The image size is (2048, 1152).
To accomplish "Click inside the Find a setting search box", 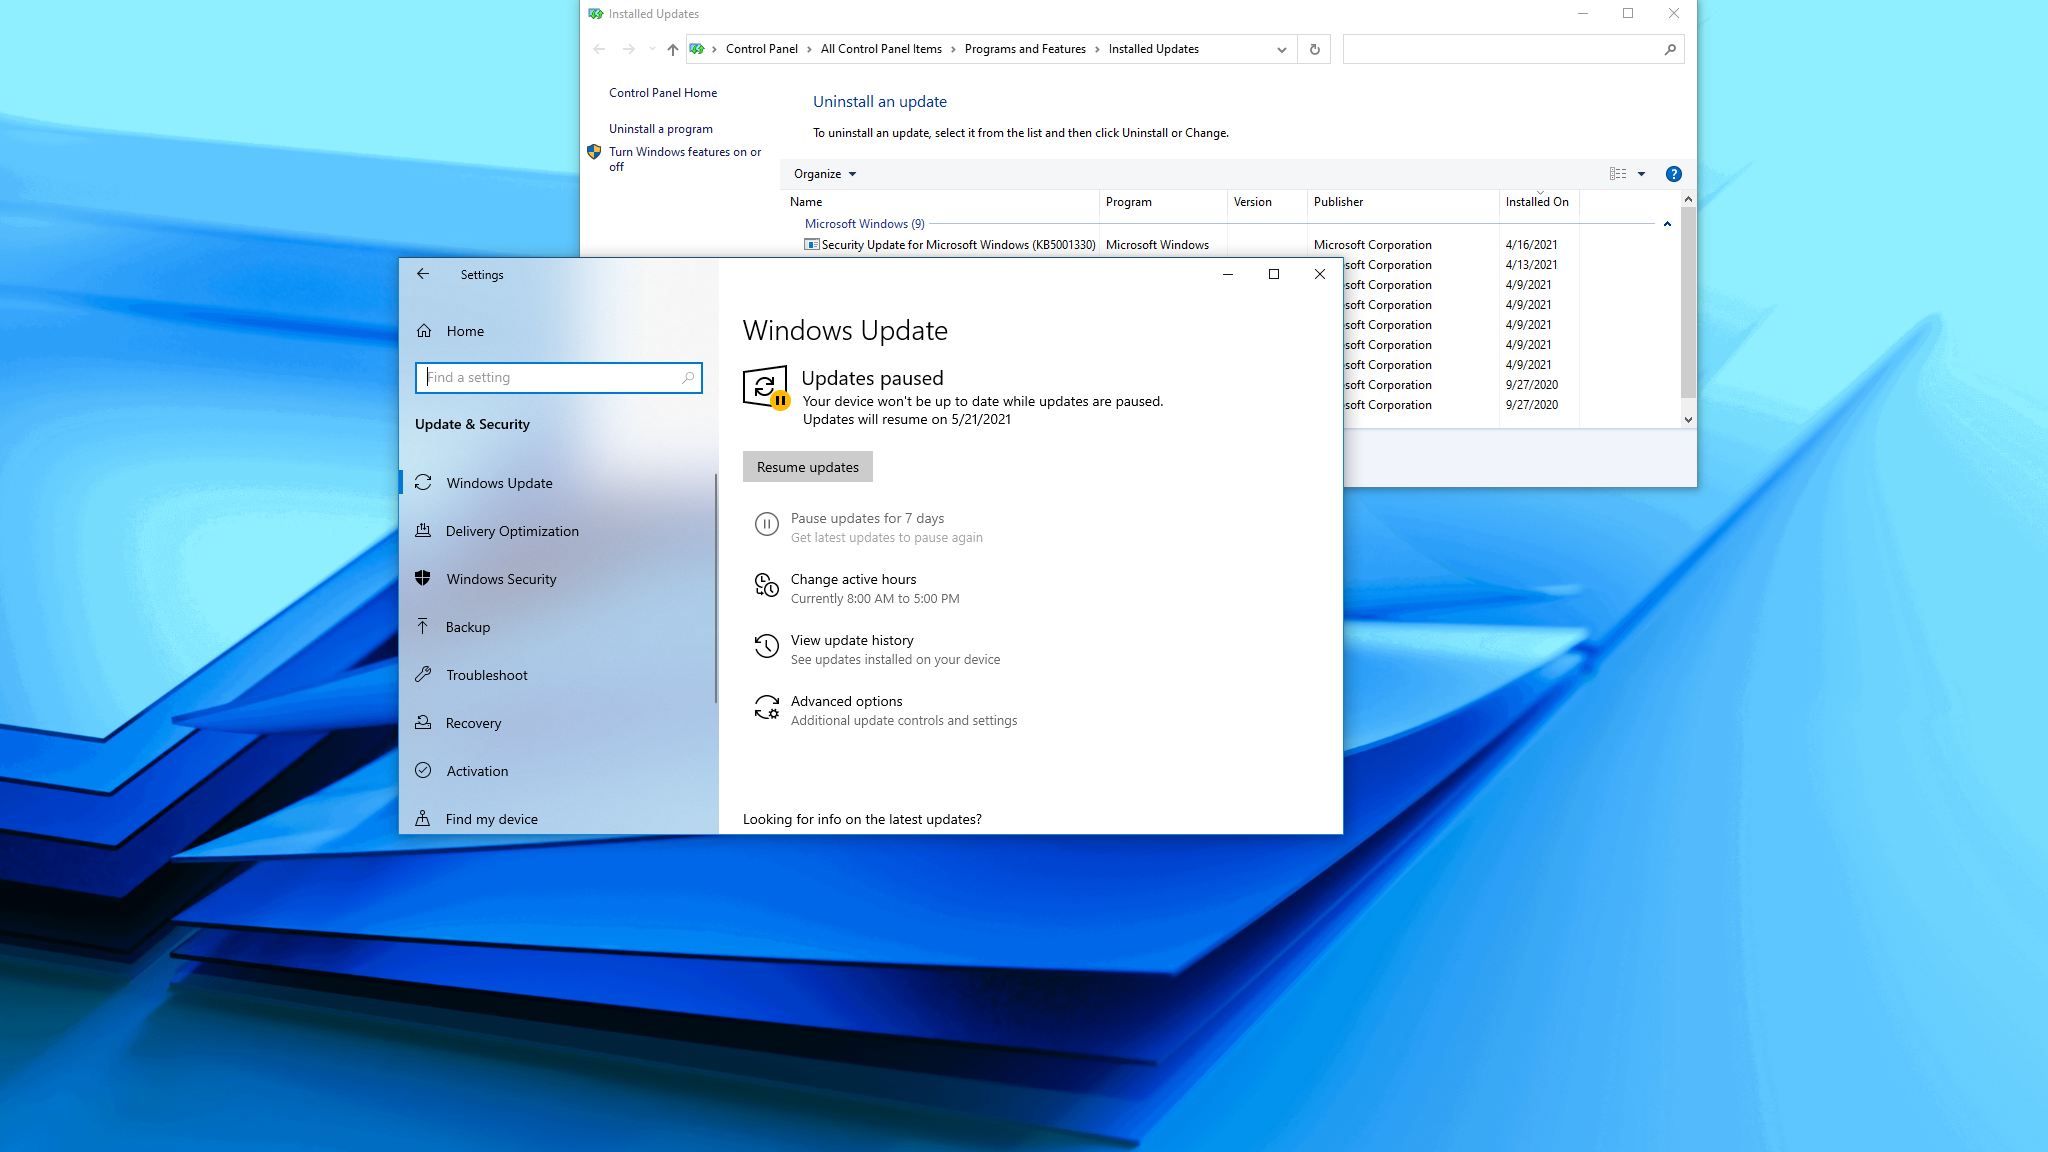I will point(558,377).
